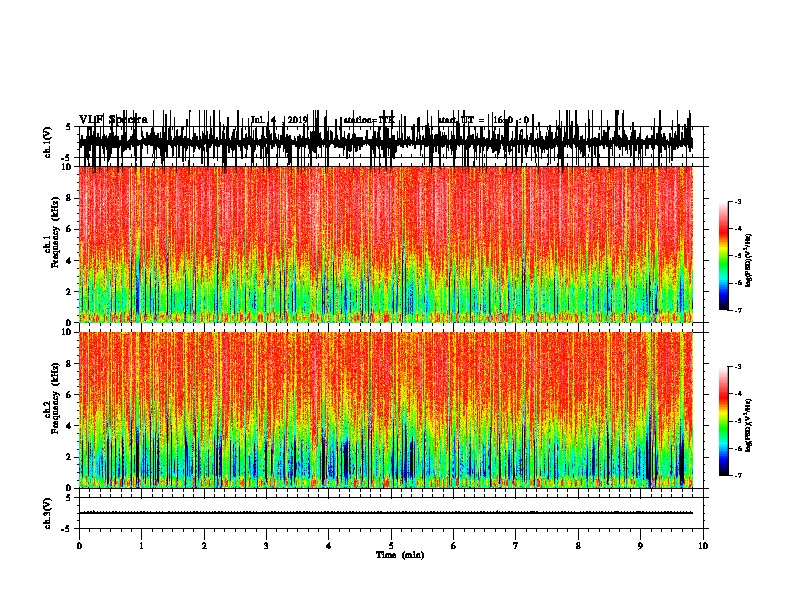This screenshot has height=612, width=792.
Task: Click the "-7" label on ch.2 color bar
Action: pos(737,475)
